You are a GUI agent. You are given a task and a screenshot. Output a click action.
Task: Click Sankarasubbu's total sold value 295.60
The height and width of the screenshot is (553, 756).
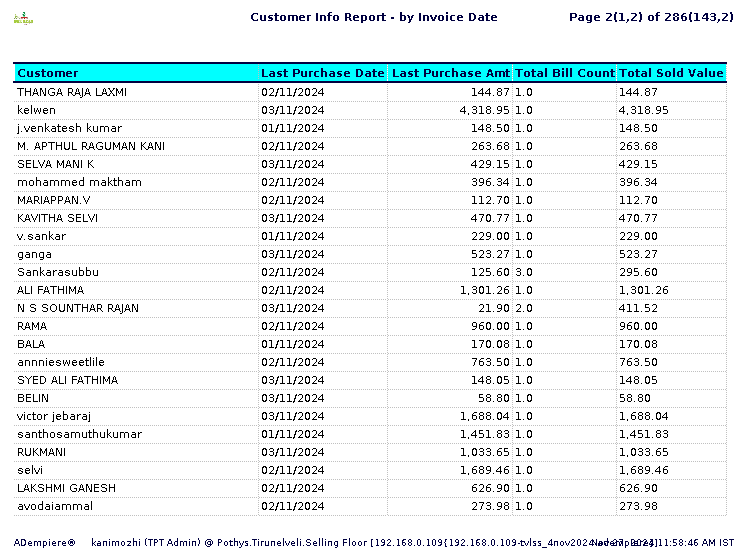(x=638, y=272)
